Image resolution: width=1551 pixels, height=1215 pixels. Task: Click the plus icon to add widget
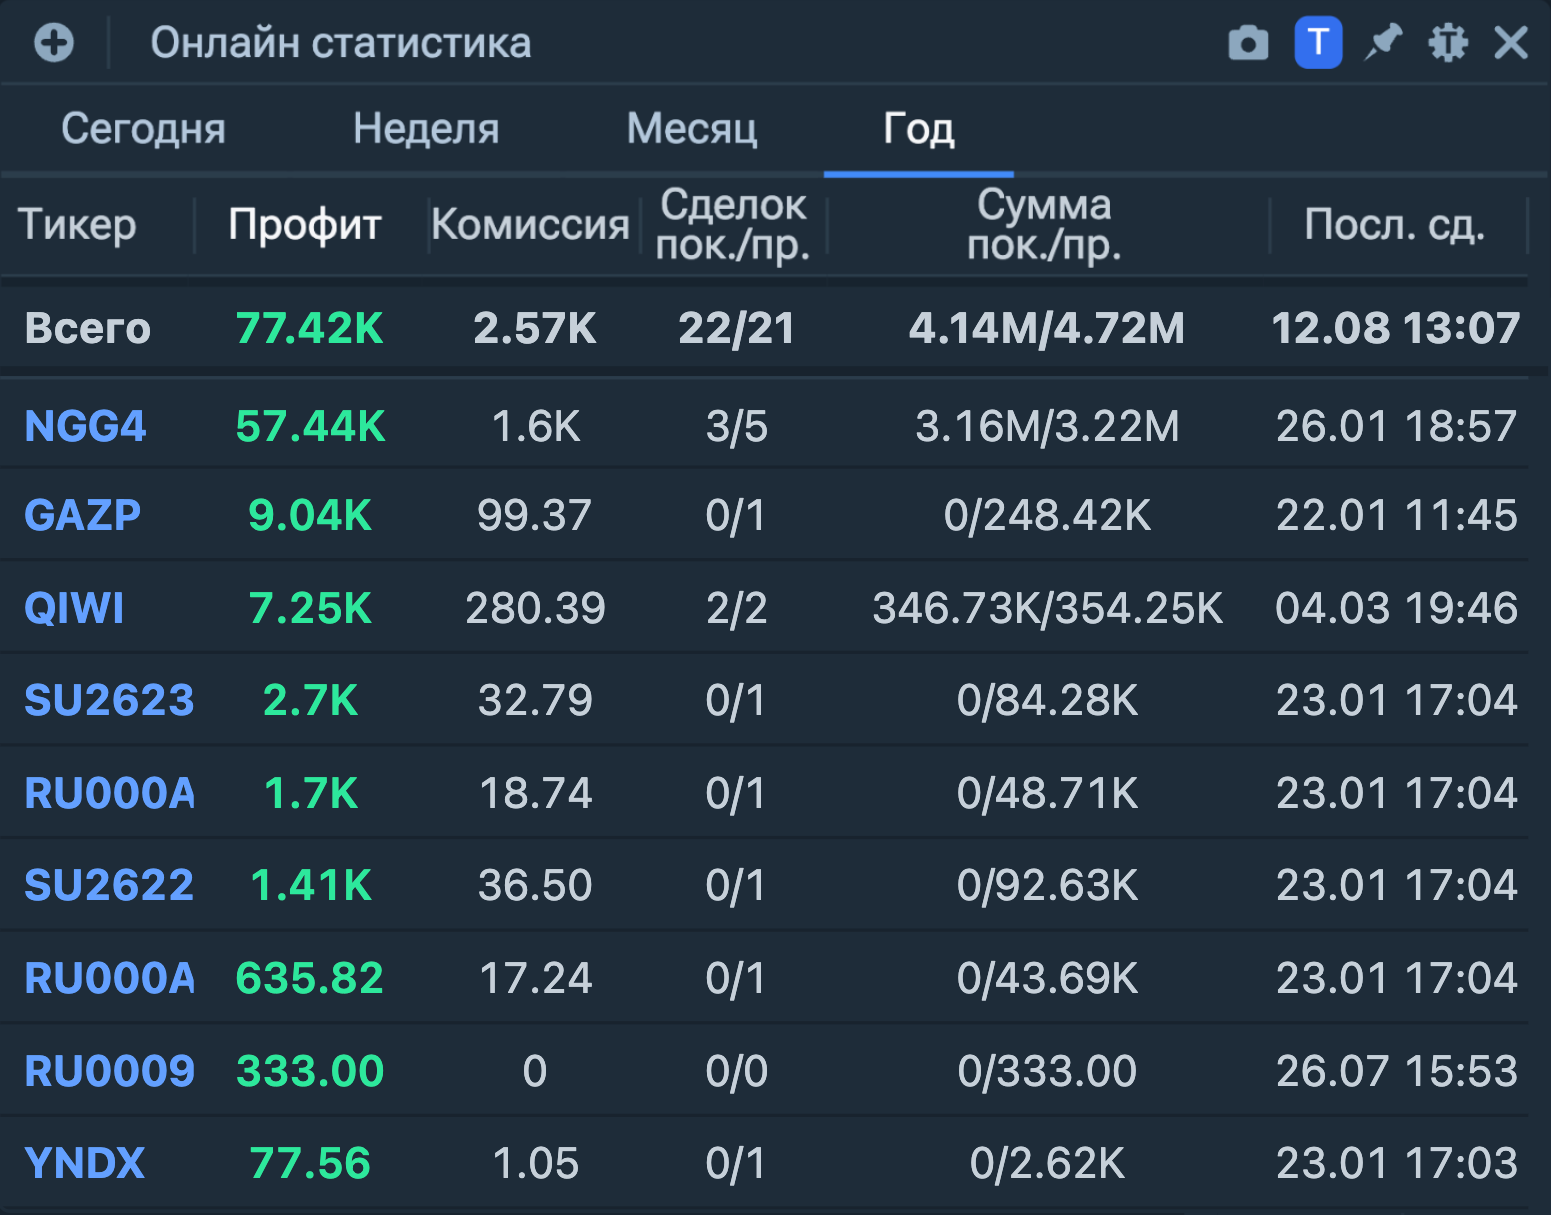(54, 43)
